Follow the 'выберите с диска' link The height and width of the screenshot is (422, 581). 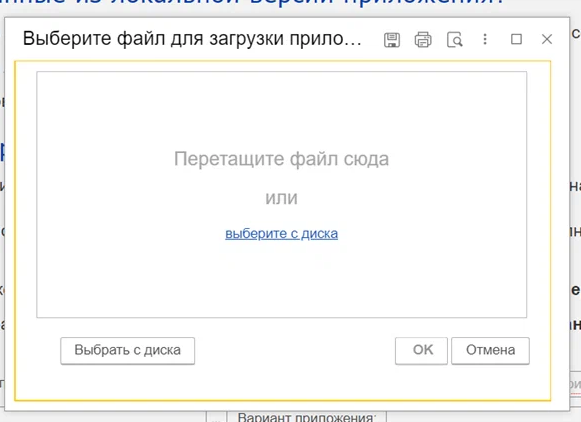pos(282,234)
